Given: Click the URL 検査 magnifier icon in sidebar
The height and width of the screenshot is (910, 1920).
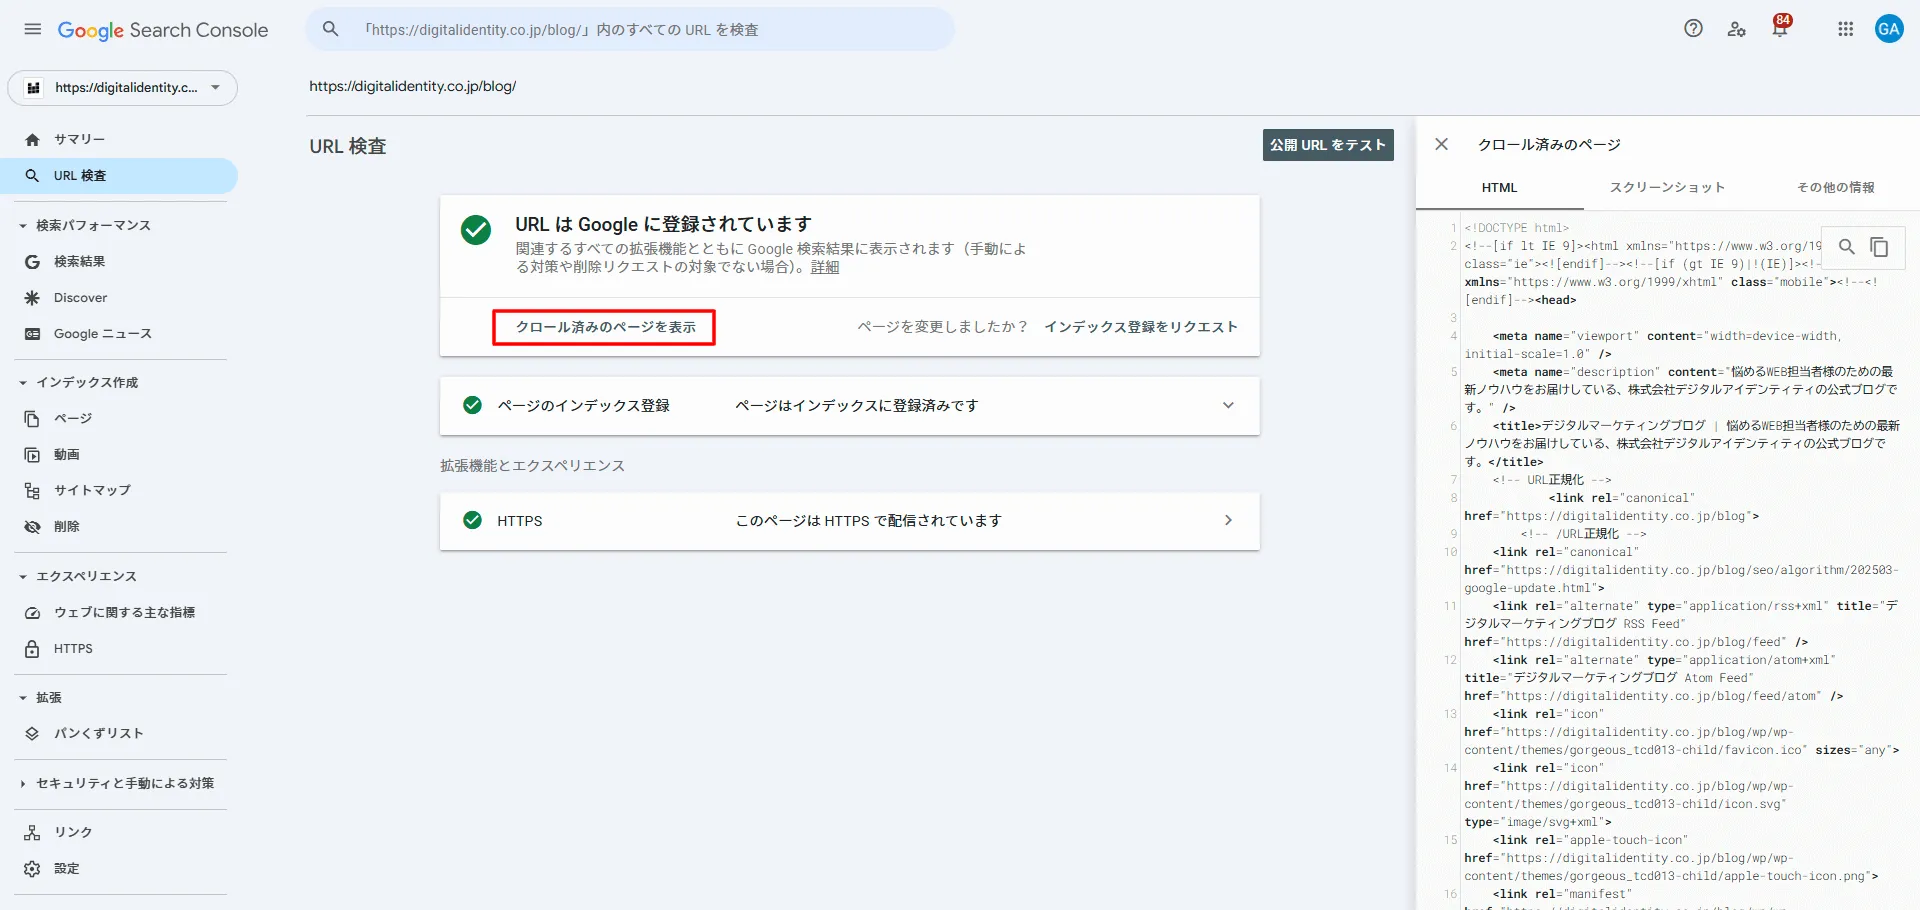Looking at the screenshot, I should 33,175.
